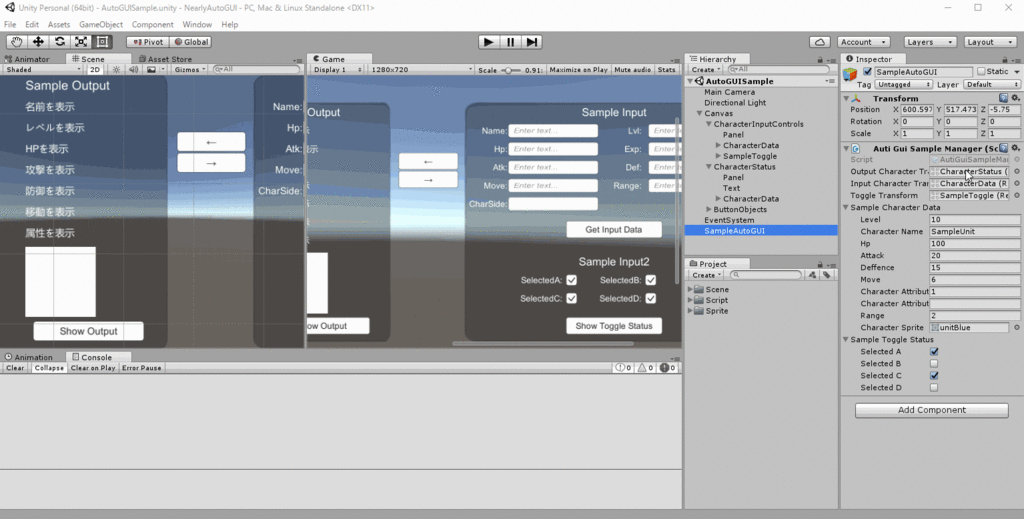This screenshot has height=519, width=1024.
Task: Open the Layers dropdown
Action: point(929,42)
